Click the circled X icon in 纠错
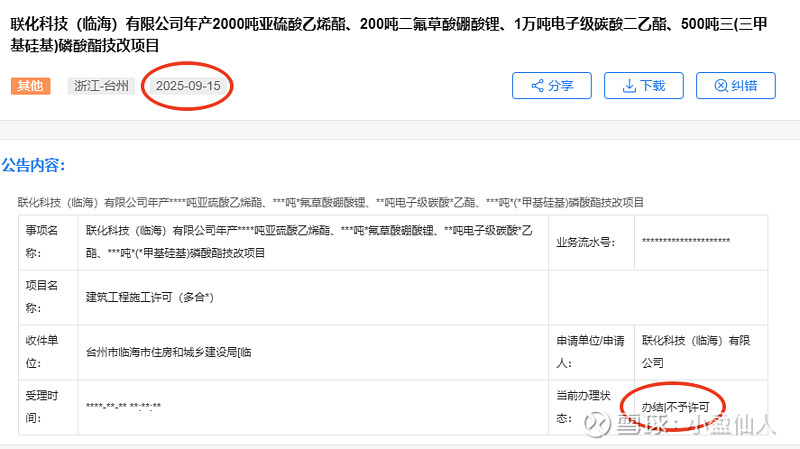The width and height of the screenshot is (800, 449). [x=721, y=86]
